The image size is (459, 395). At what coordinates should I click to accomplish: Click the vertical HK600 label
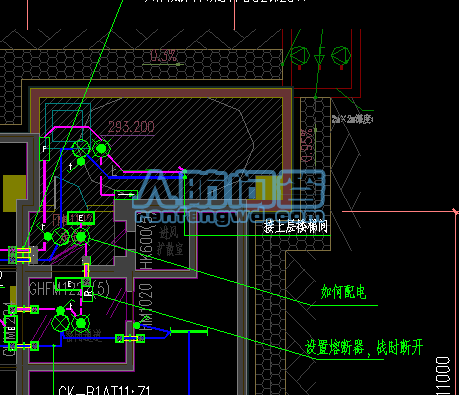(x=146, y=241)
